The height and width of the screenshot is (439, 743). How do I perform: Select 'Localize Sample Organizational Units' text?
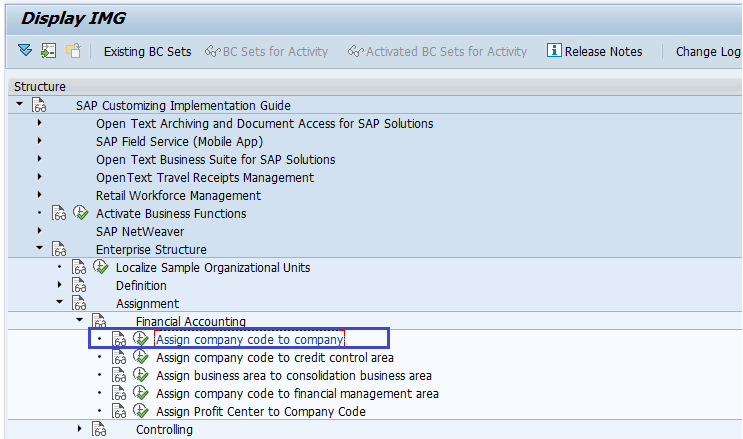click(x=213, y=267)
